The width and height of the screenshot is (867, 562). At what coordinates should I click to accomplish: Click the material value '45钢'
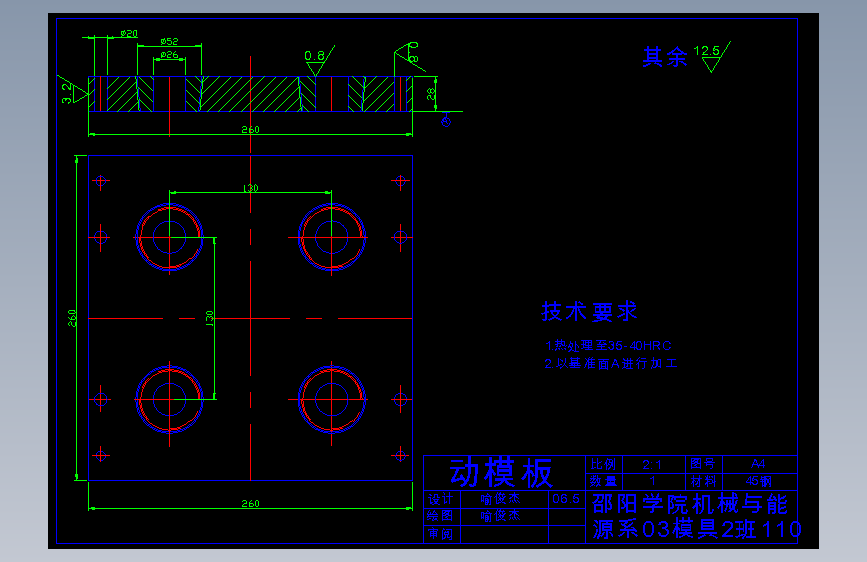point(759,481)
